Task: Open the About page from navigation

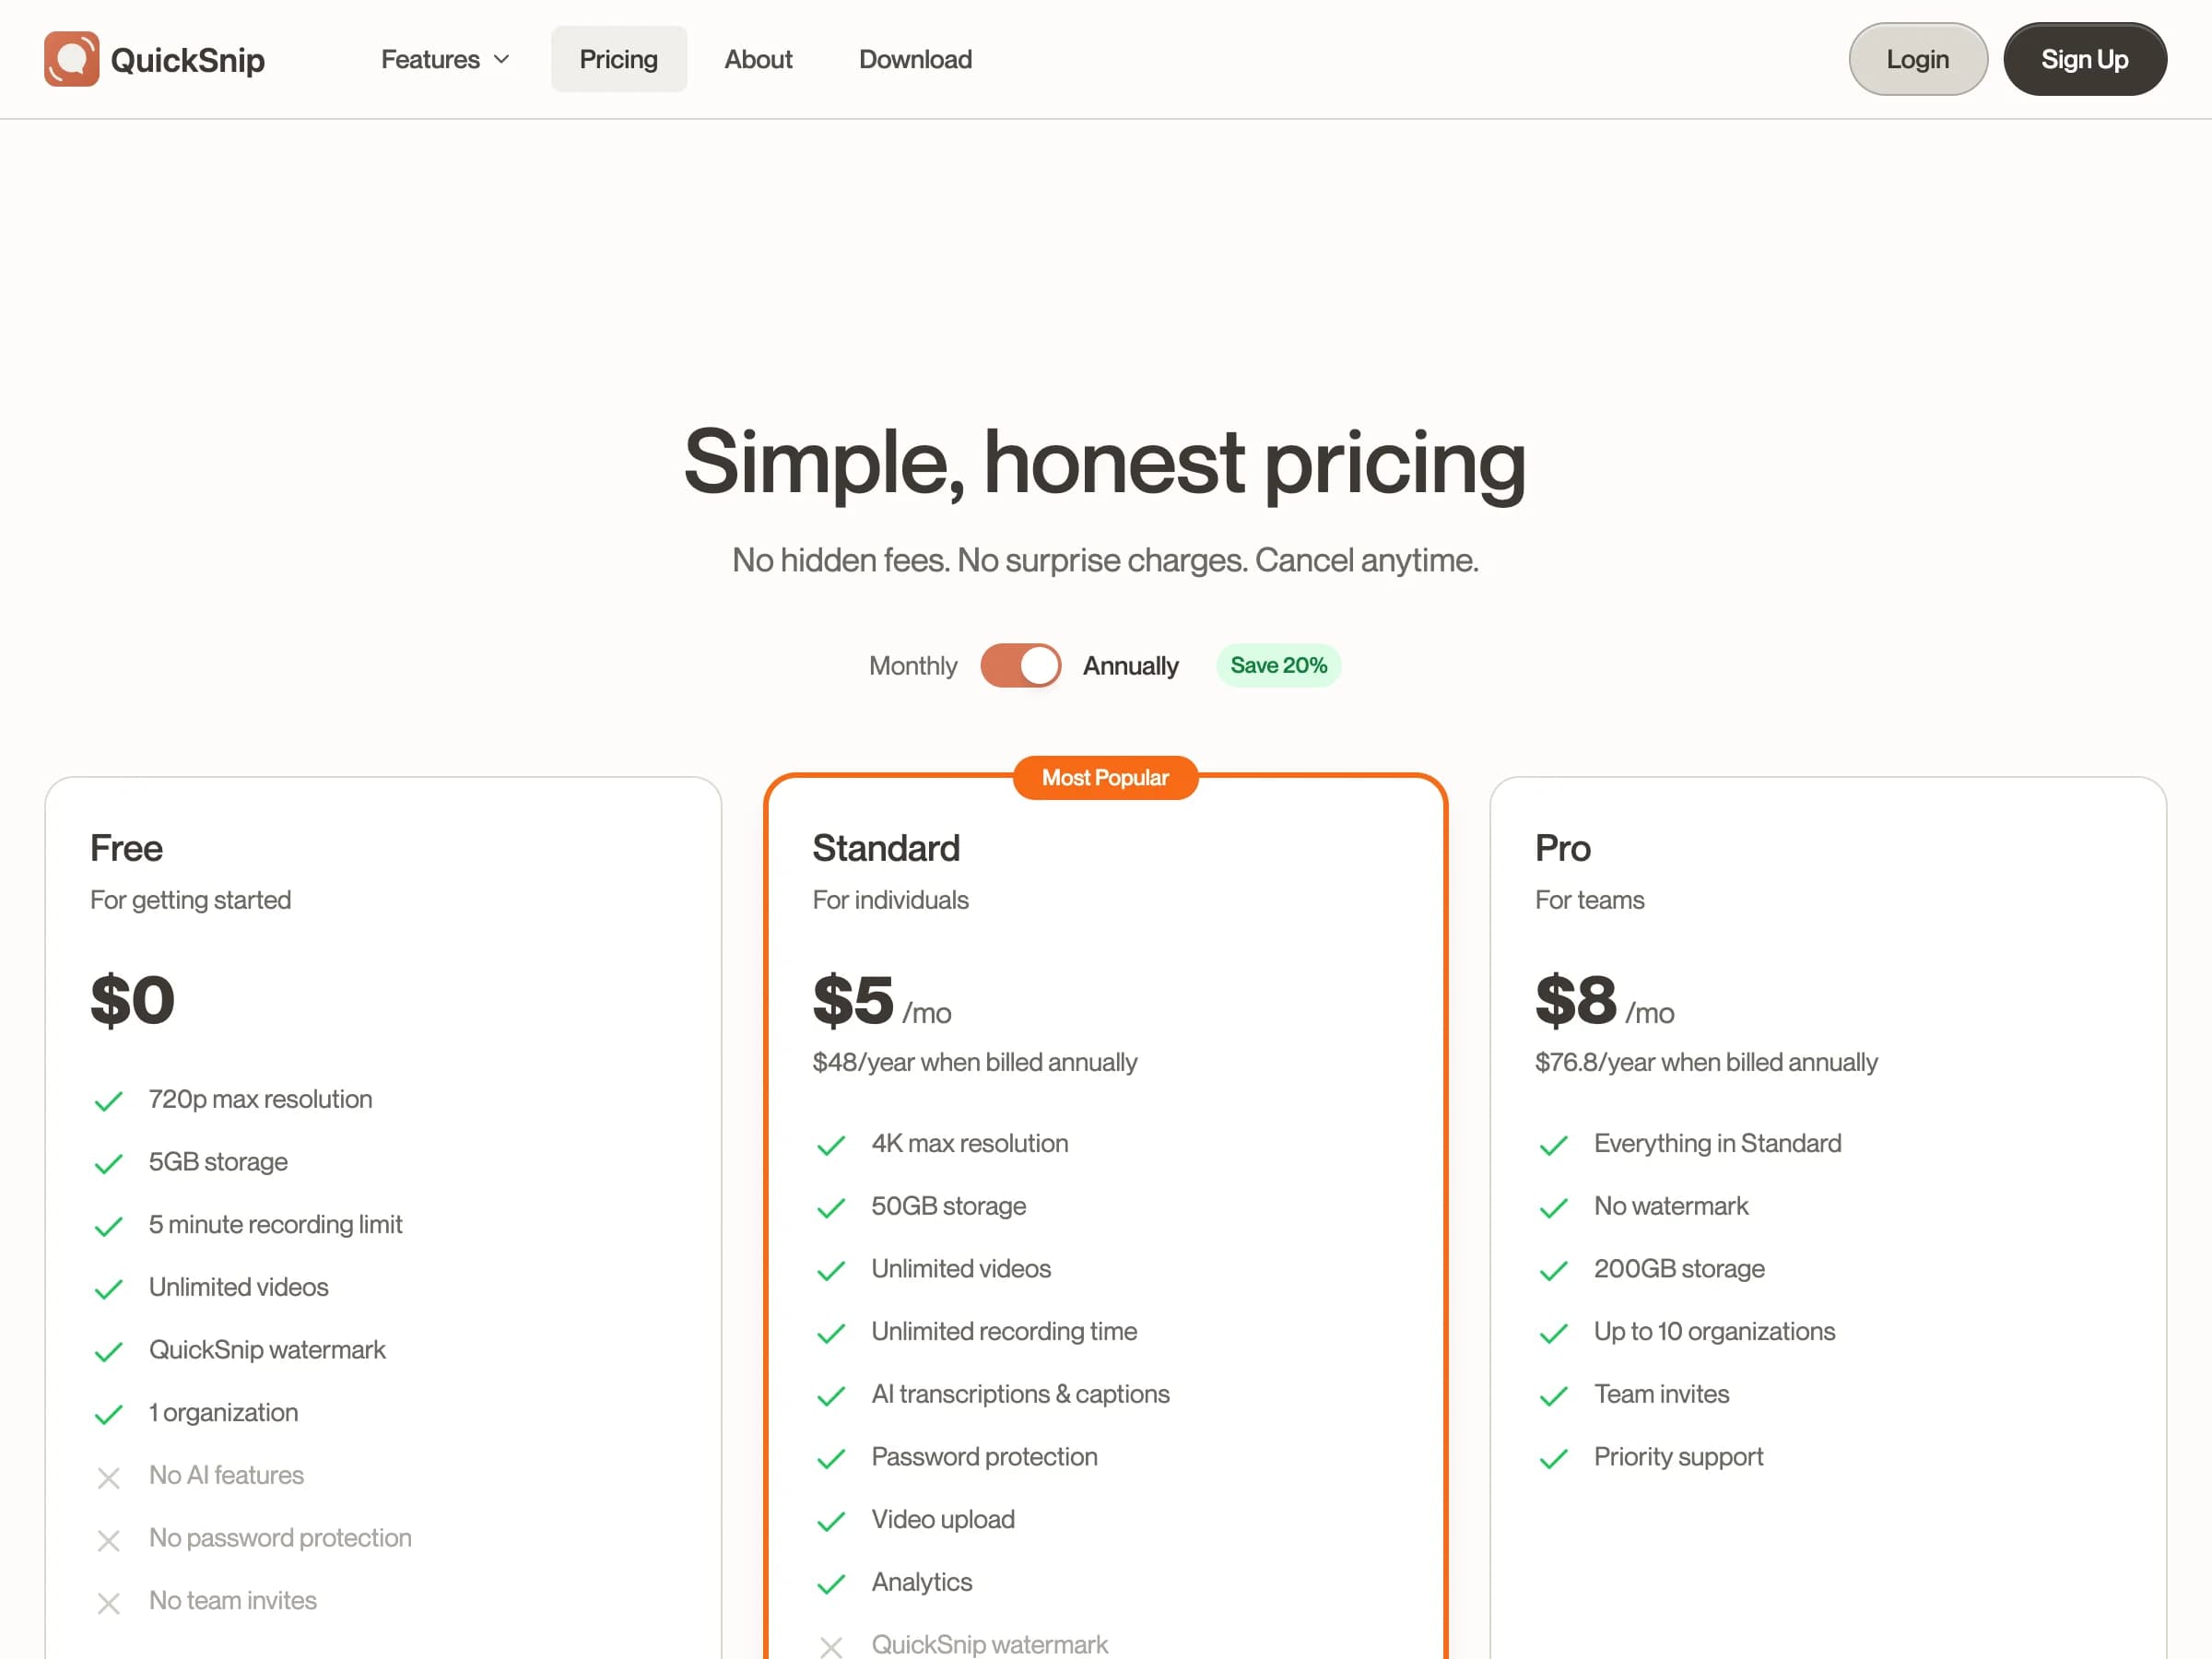Action: coord(758,59)
